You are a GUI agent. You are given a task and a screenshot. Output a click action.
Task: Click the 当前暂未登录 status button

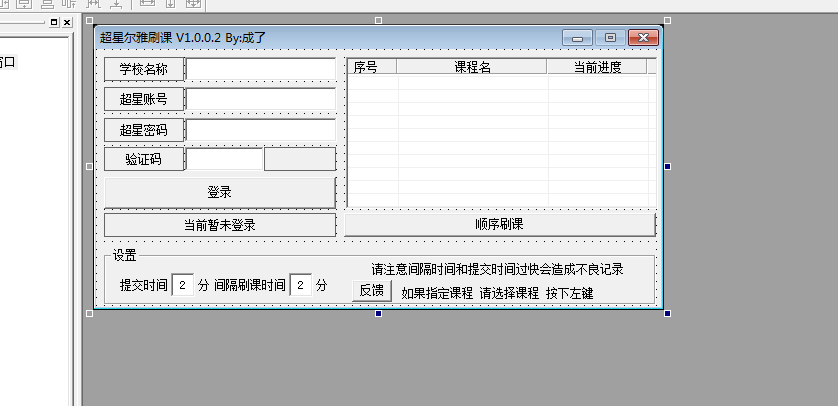tap(220, 225)
